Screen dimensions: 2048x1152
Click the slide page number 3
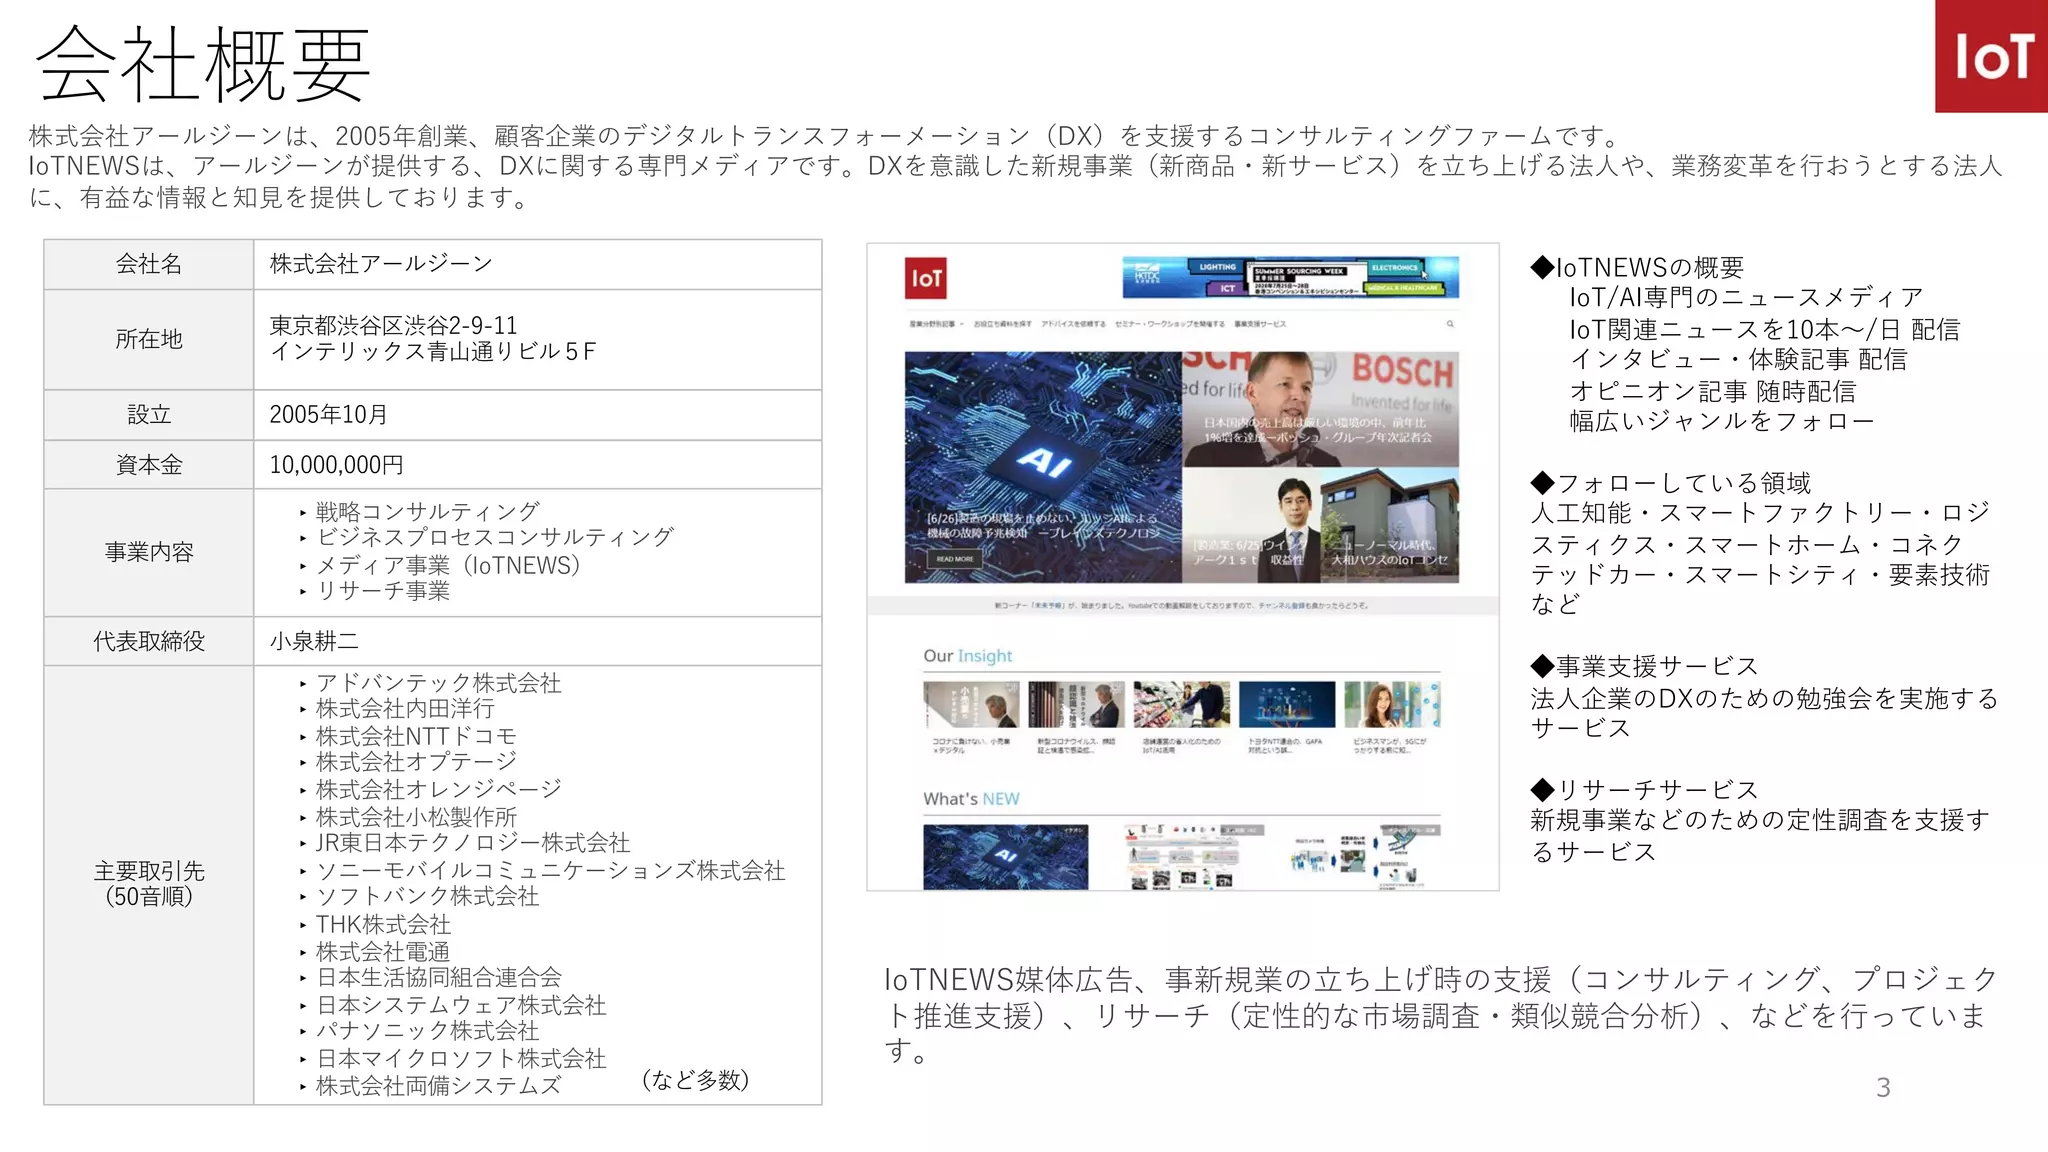pos(1883,1088)
